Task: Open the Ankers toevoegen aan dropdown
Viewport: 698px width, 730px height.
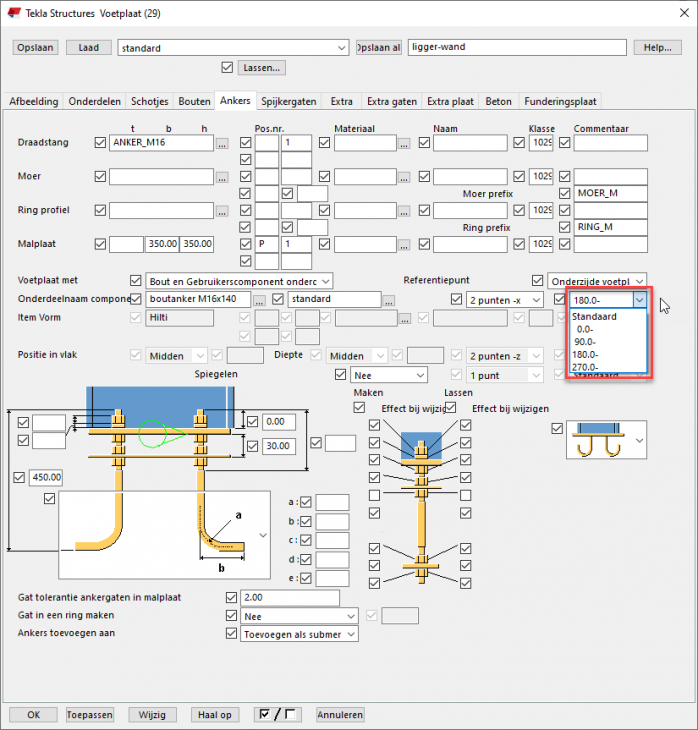Action: [x=350, y=634]
